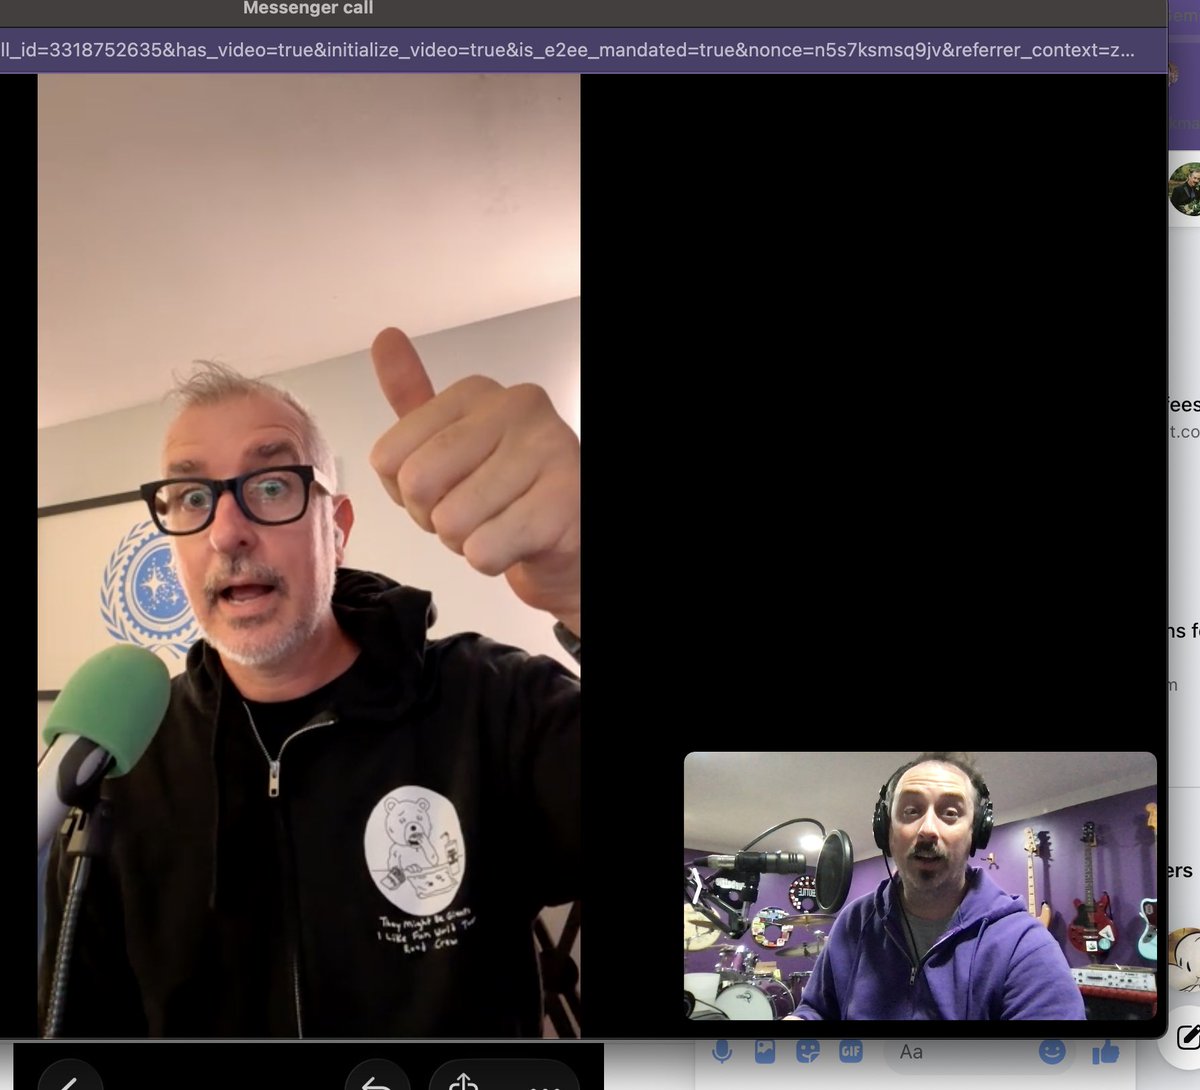Open the emoji smiley picker
The height and width of the screenshot is (1090, 1200).
click(x=1052, y=1051)
